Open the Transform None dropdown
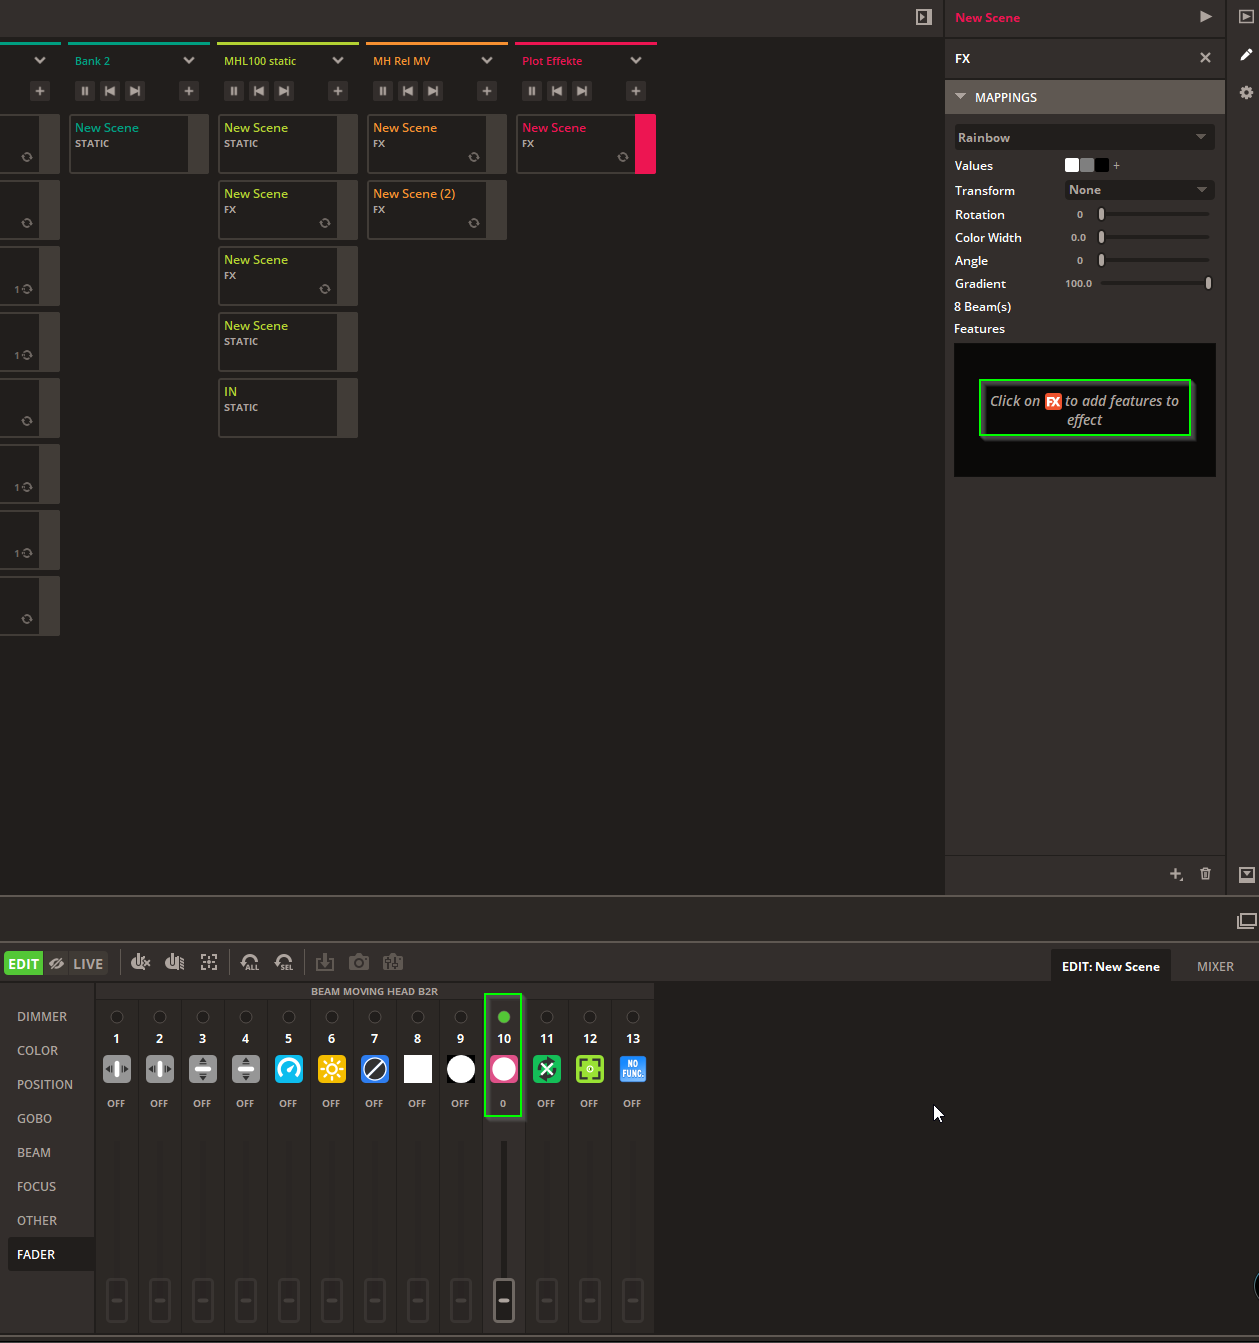Viewport: 1259px width, 1343px height. point(1139,190)
